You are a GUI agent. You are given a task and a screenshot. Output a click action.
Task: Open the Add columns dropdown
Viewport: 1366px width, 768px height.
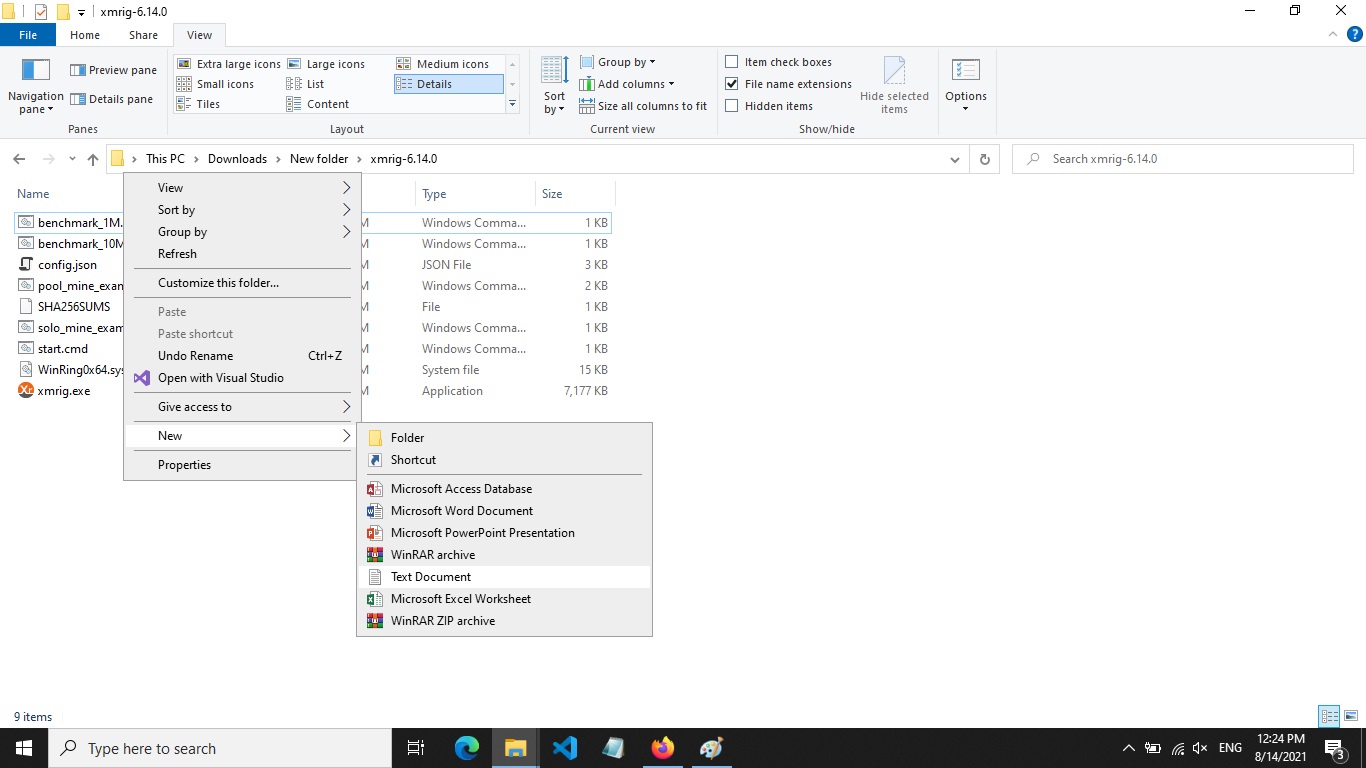627,84
